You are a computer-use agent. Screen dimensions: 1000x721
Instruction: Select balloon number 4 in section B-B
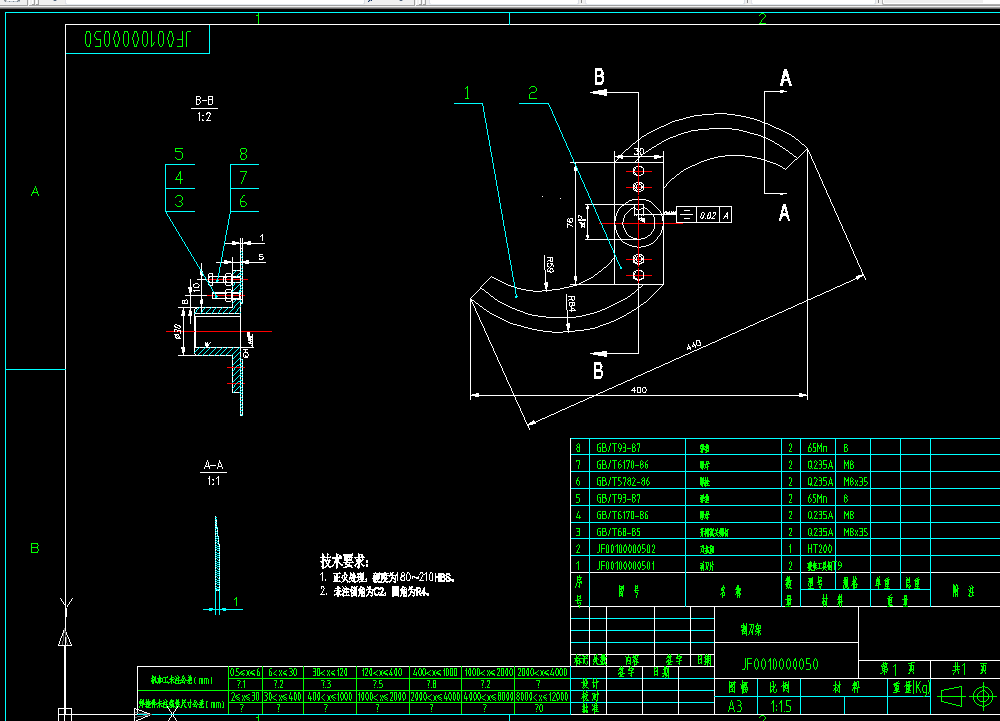click(x=179, y=177)
